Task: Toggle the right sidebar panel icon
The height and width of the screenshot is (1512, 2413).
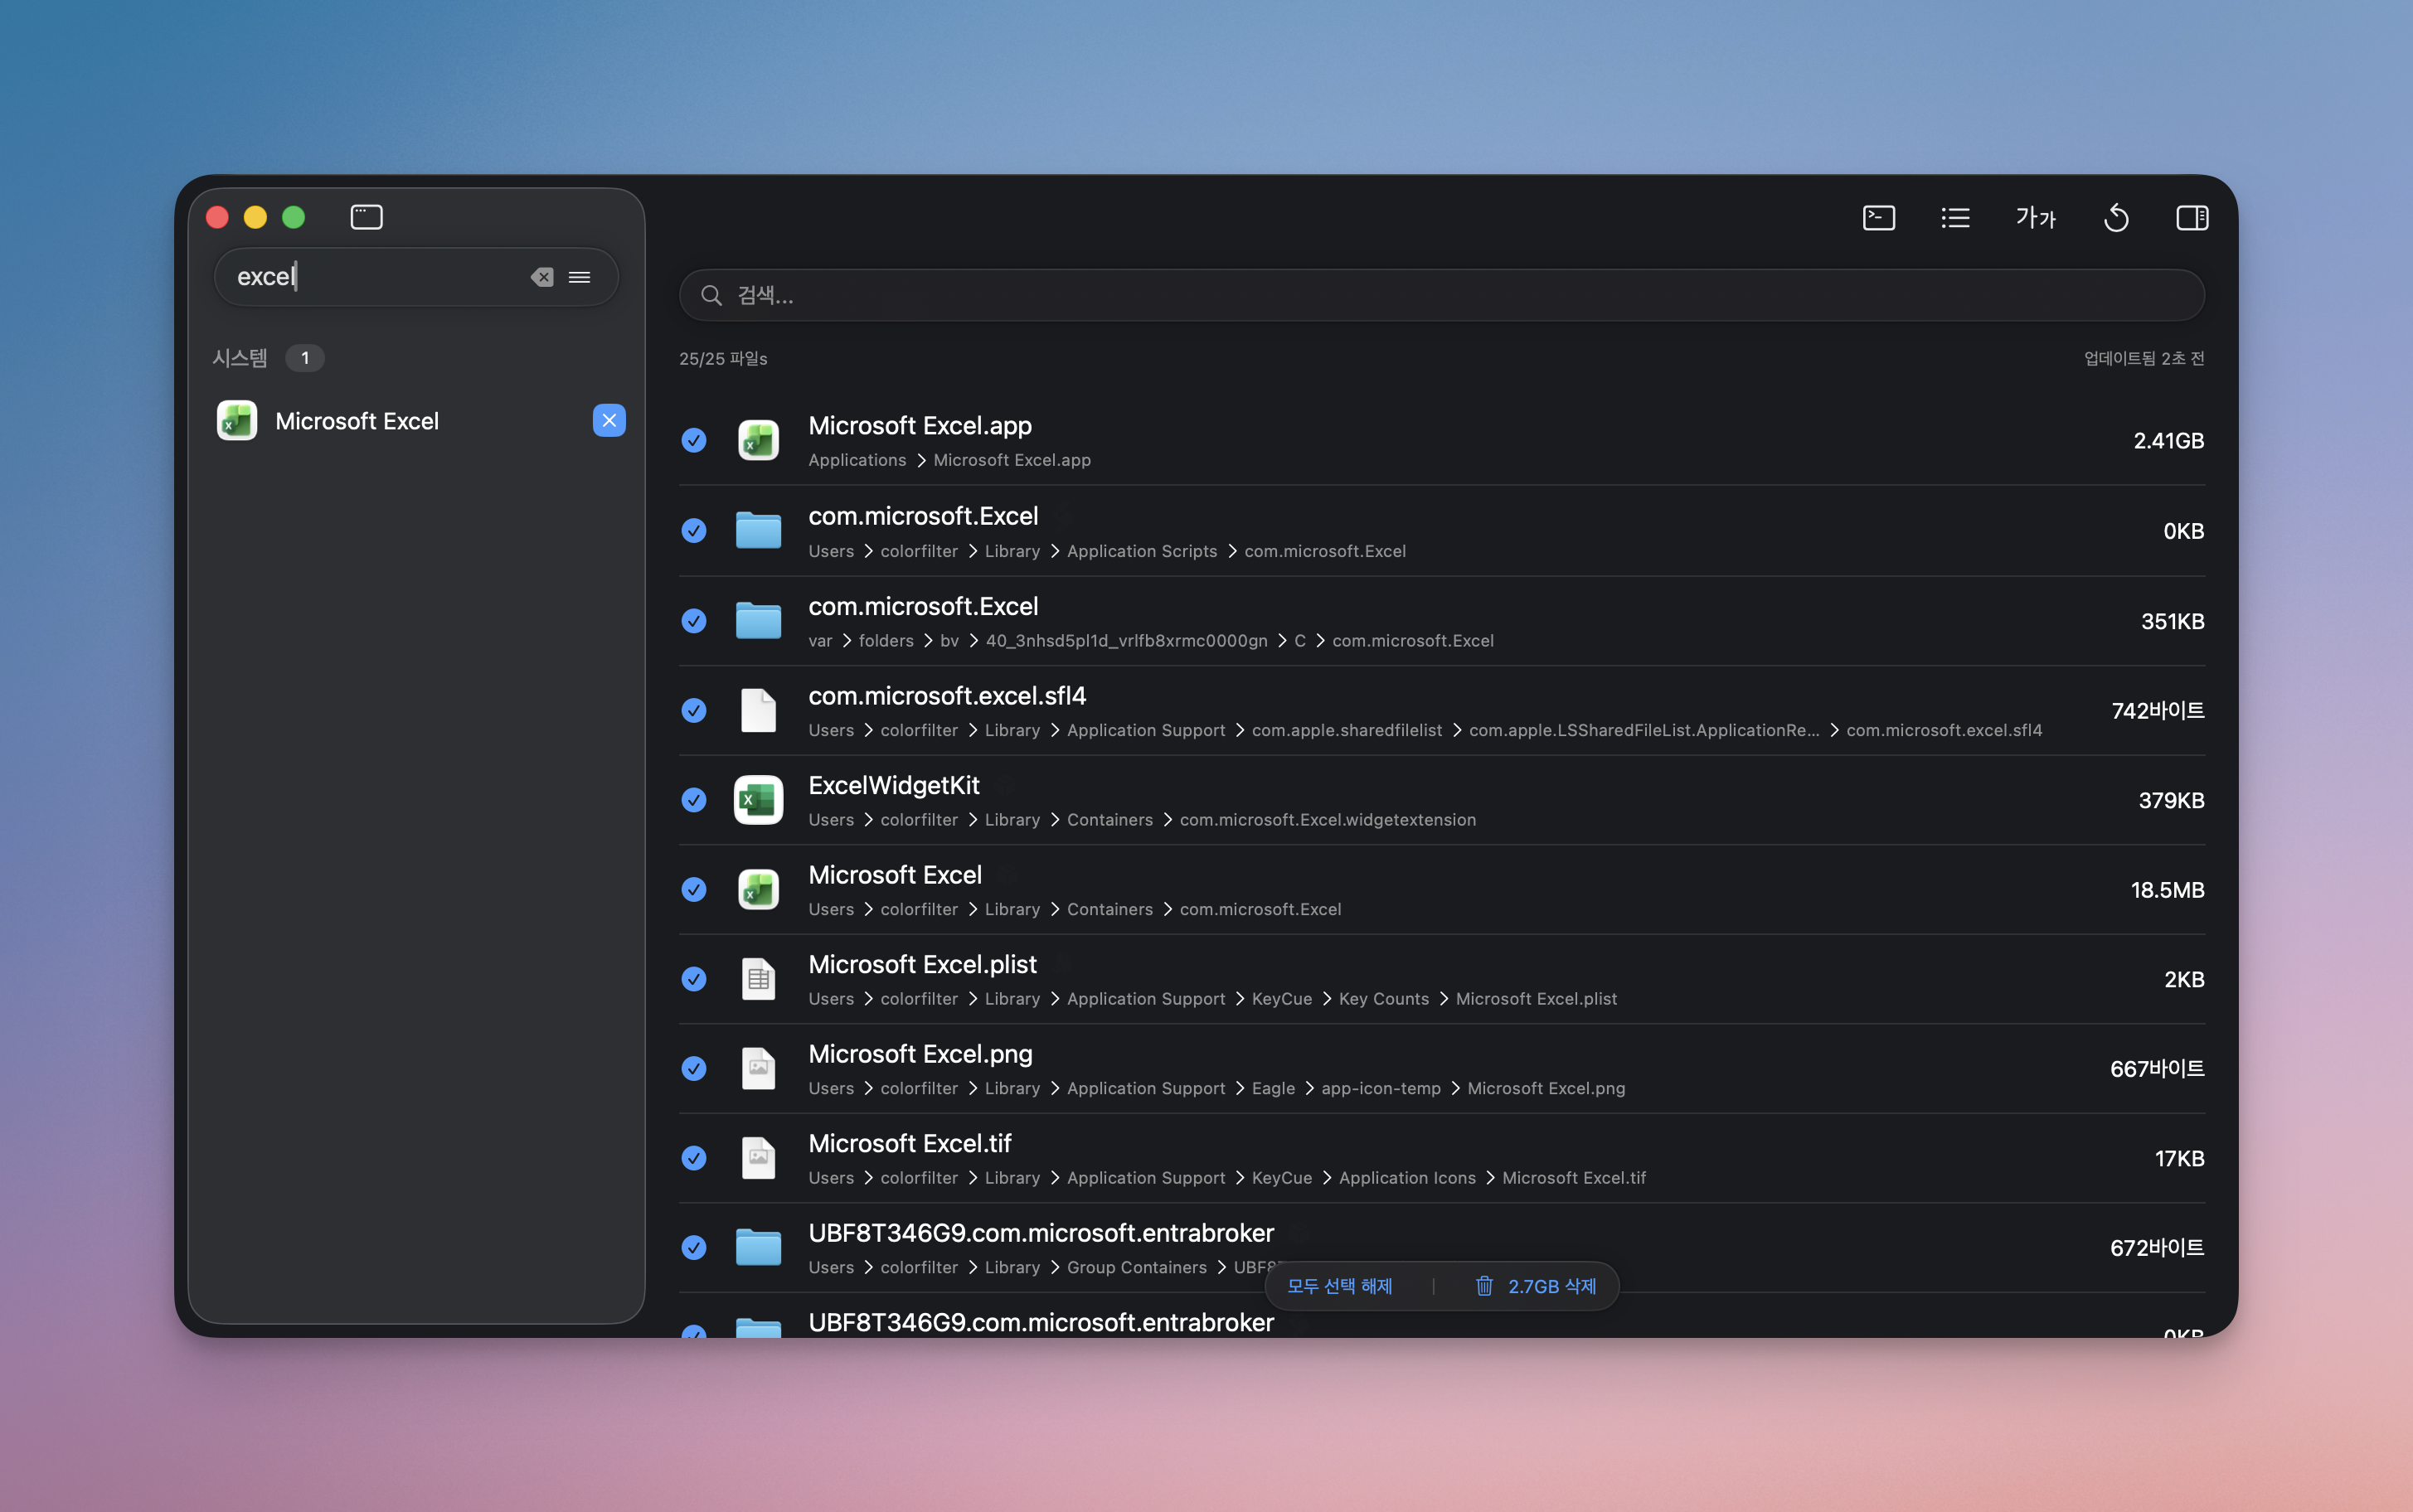Action: [x=2192, y=217]
